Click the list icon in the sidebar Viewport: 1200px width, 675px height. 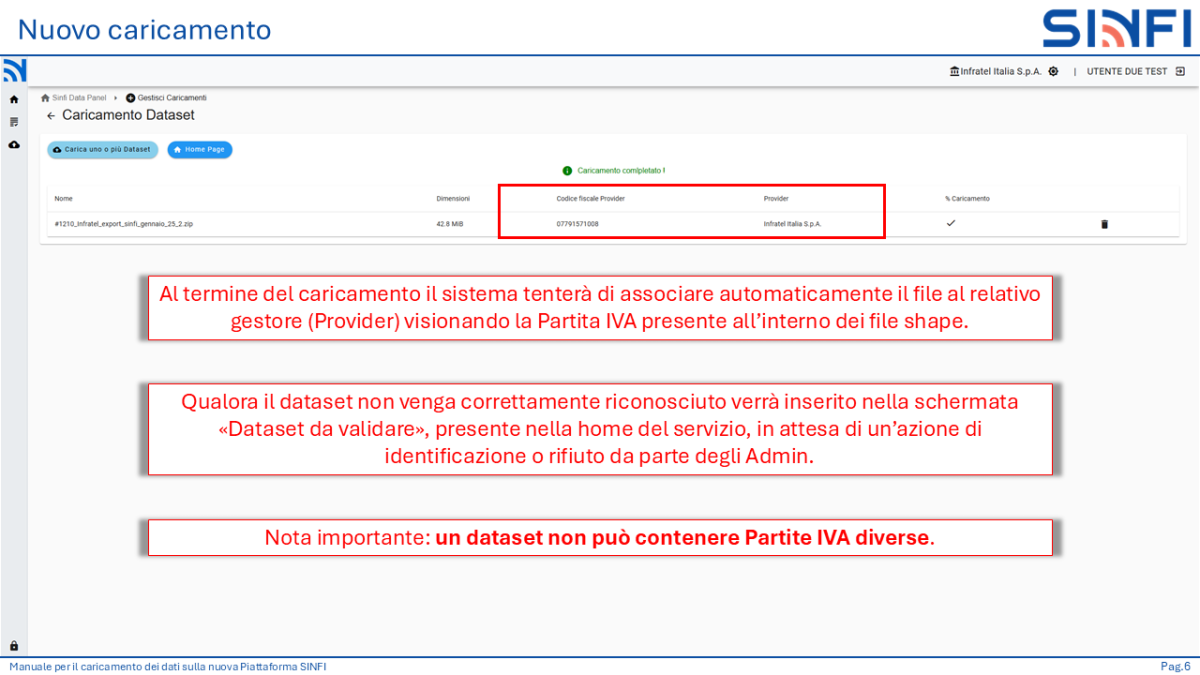coord(13,121)
